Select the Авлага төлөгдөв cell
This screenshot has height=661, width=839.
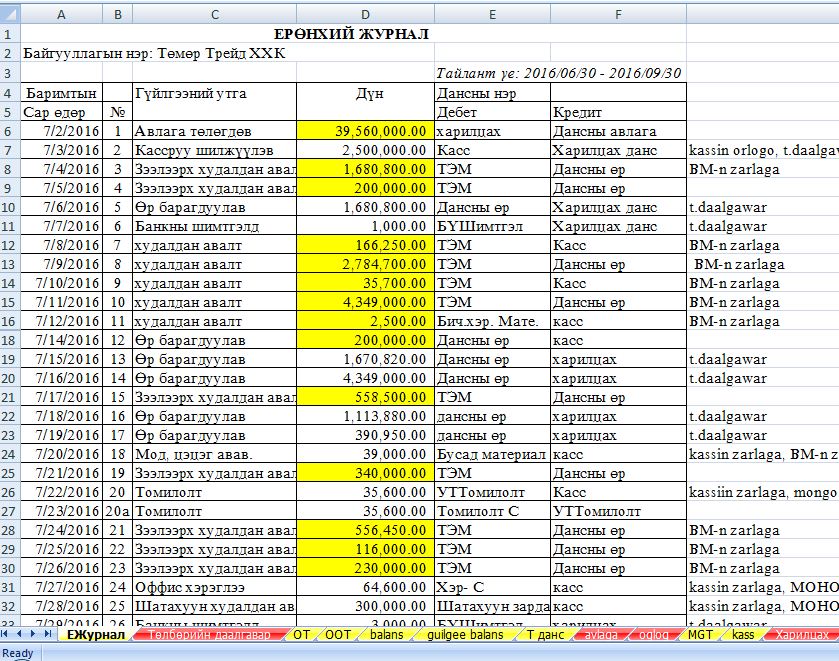[x=215, y=131]
